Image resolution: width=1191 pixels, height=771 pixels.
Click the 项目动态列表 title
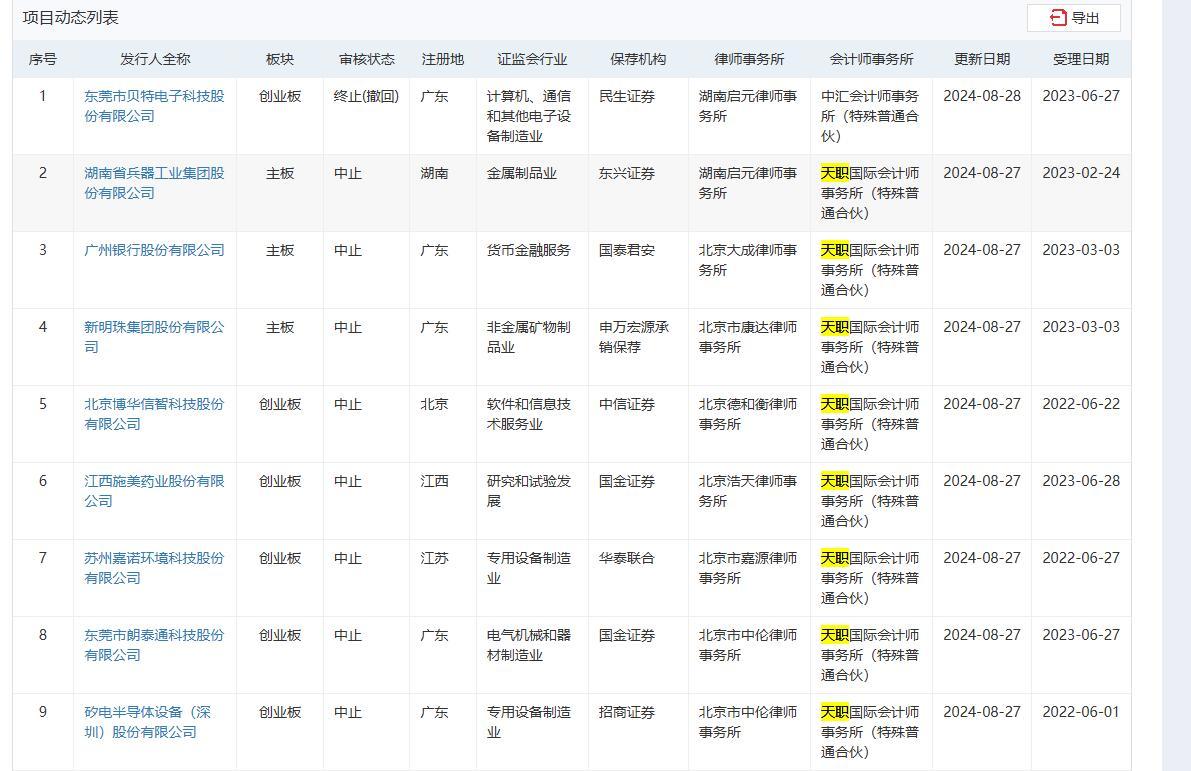tap(71, 17)
